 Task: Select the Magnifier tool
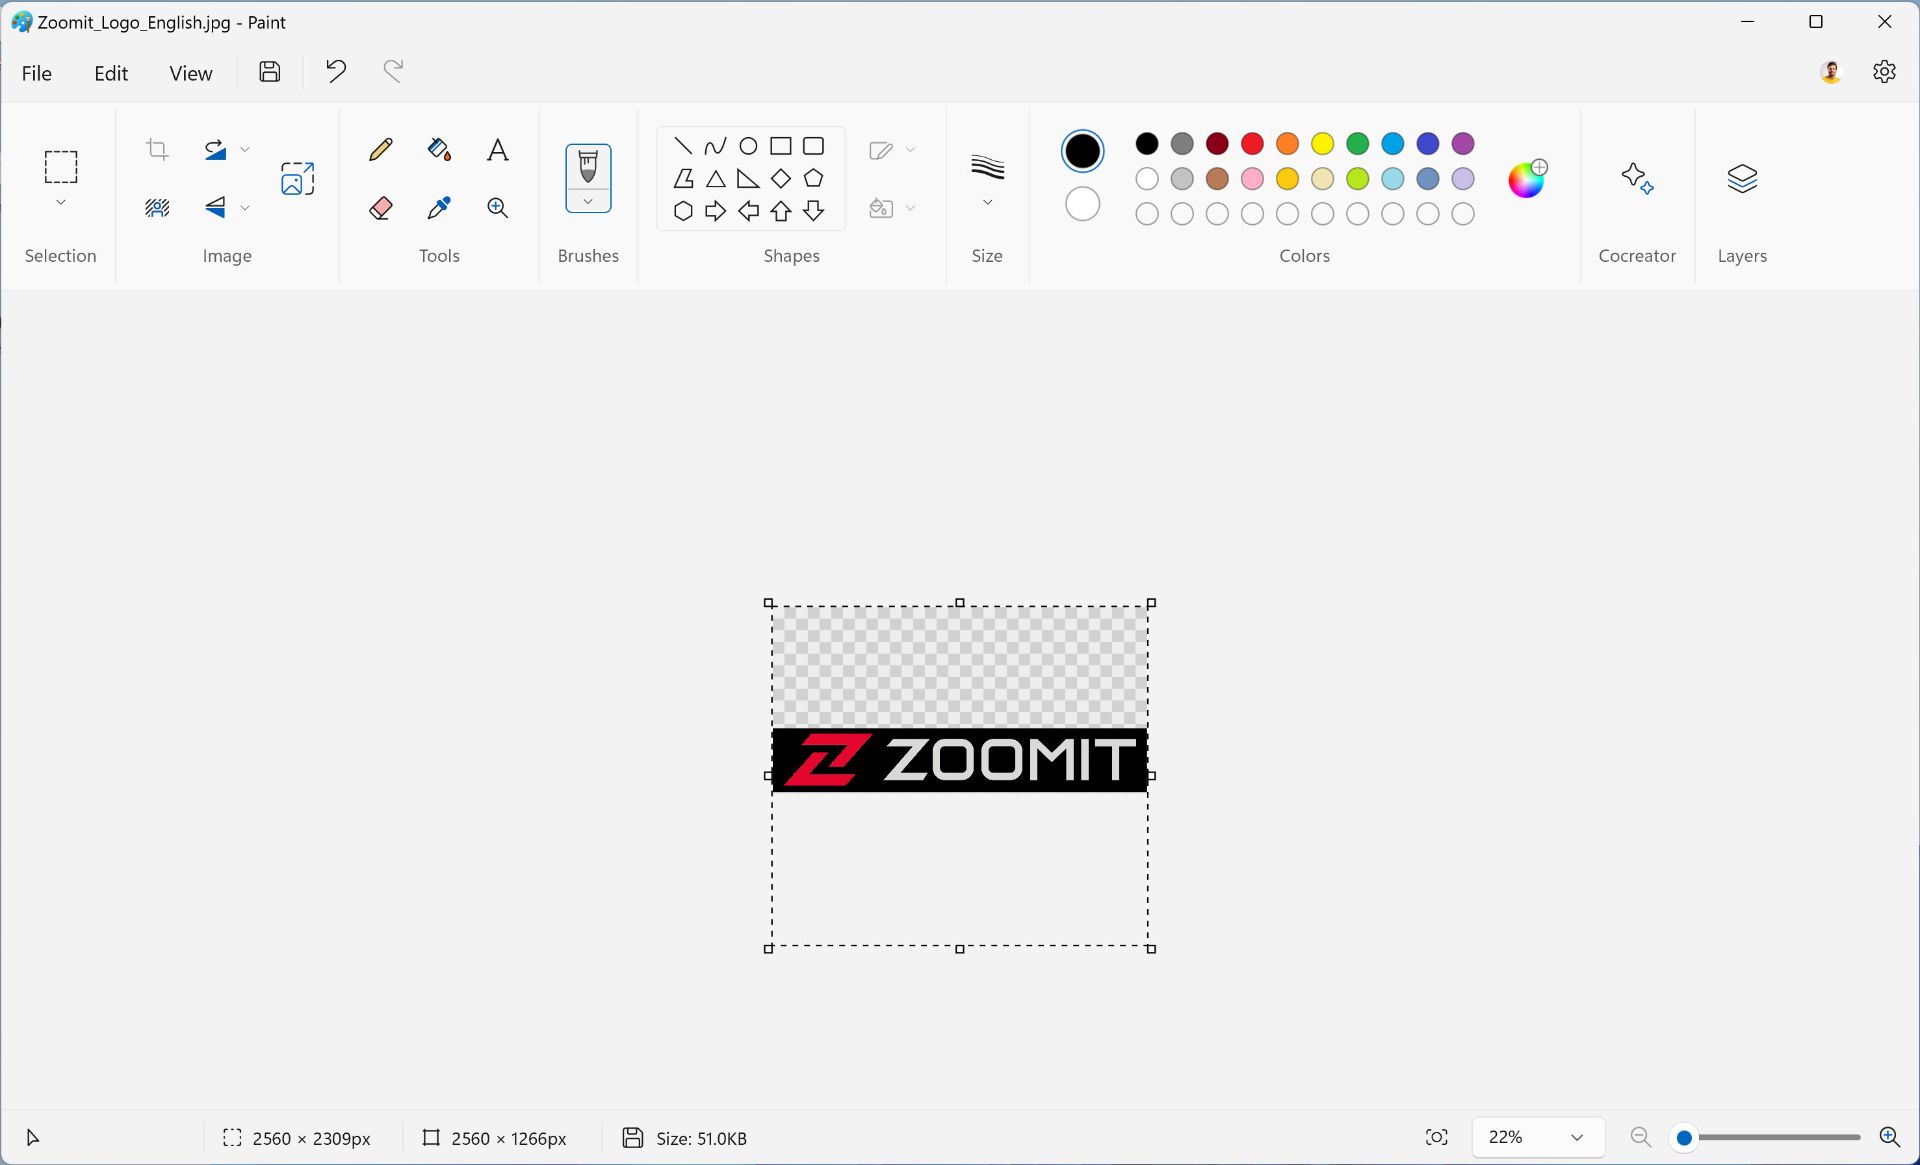tap(497, 207)
